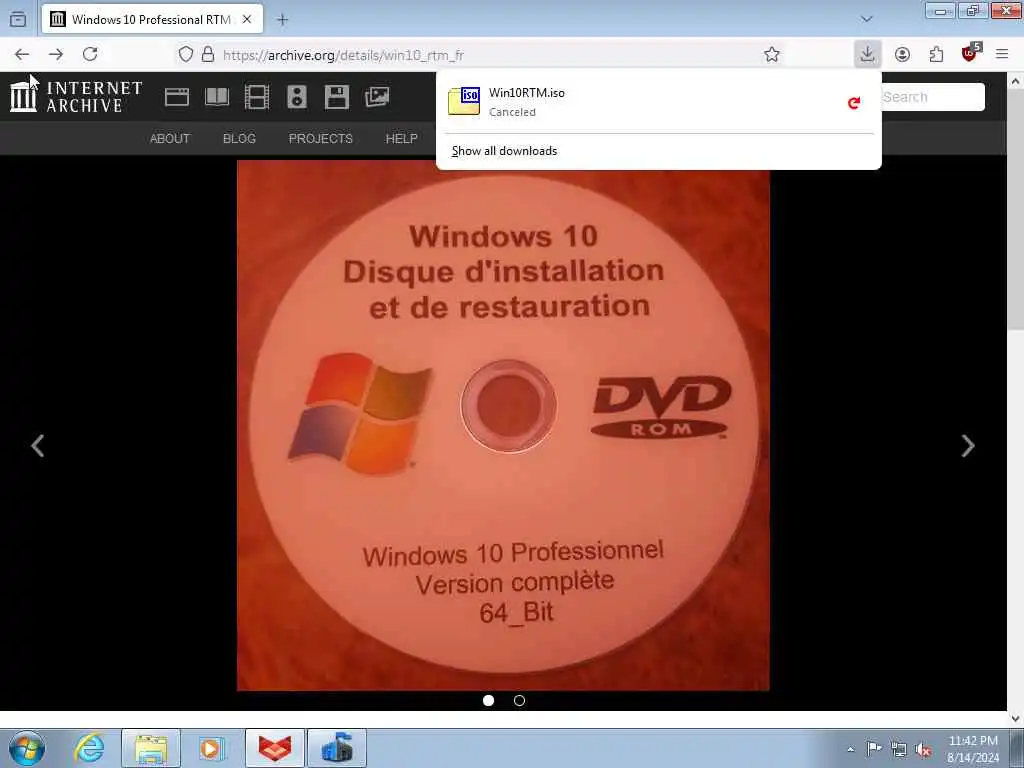The image size is (1024, 768).
Task: Open the Software section floppy icon
Action: (x=336, y=97)
